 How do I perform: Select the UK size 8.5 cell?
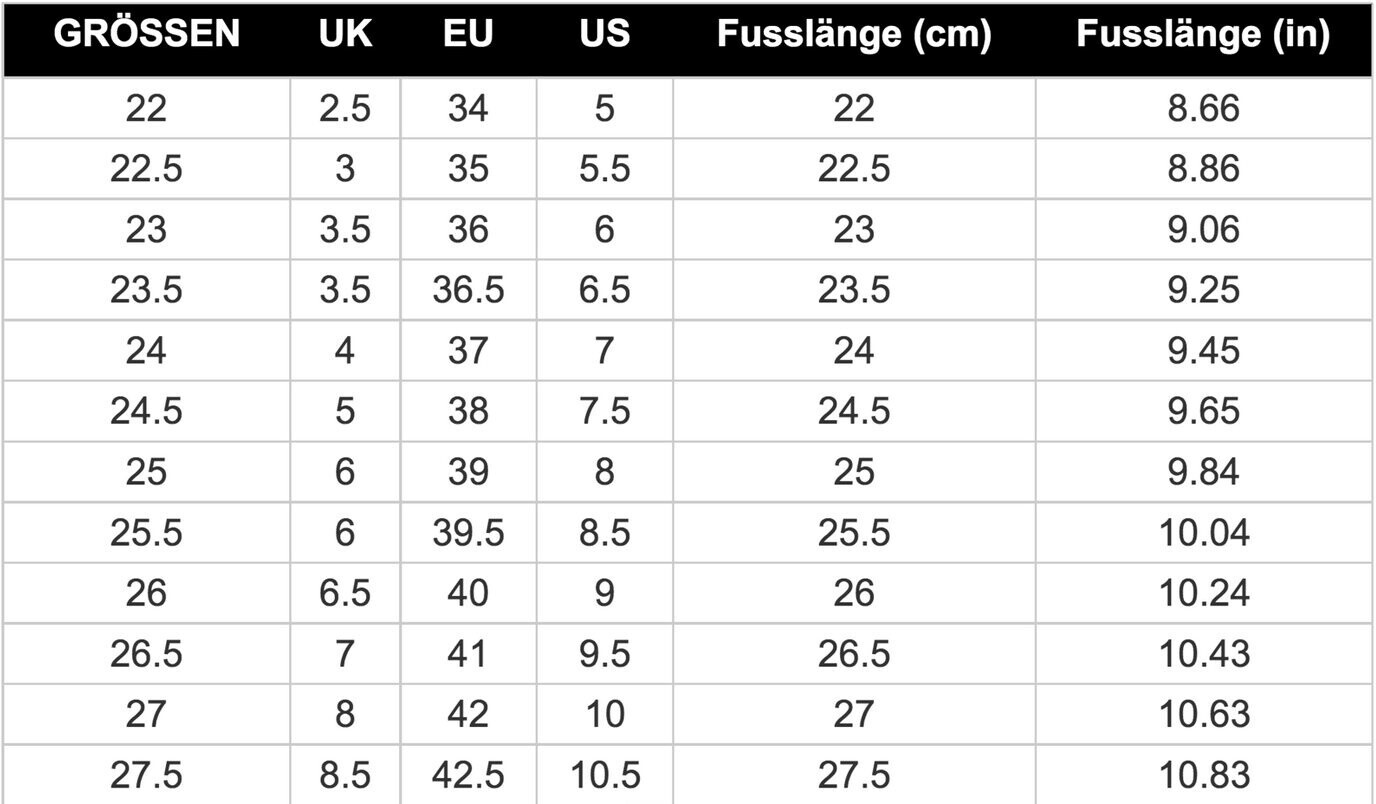pyautogui.click(x=345, y=775)
